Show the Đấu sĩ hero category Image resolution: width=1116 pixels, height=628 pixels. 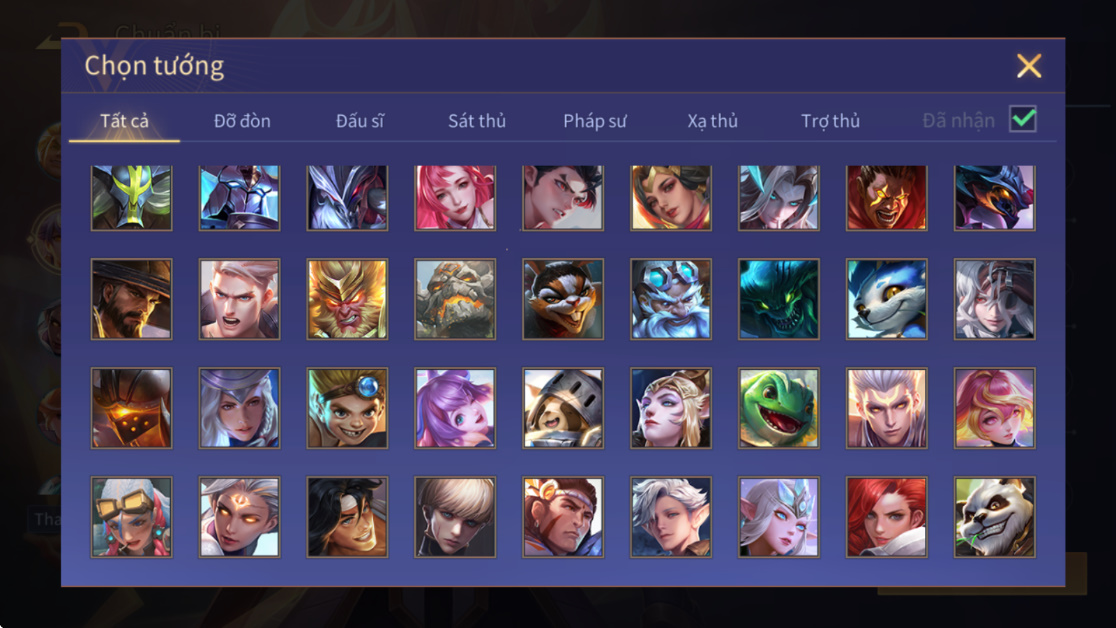(x=359, y=121)
